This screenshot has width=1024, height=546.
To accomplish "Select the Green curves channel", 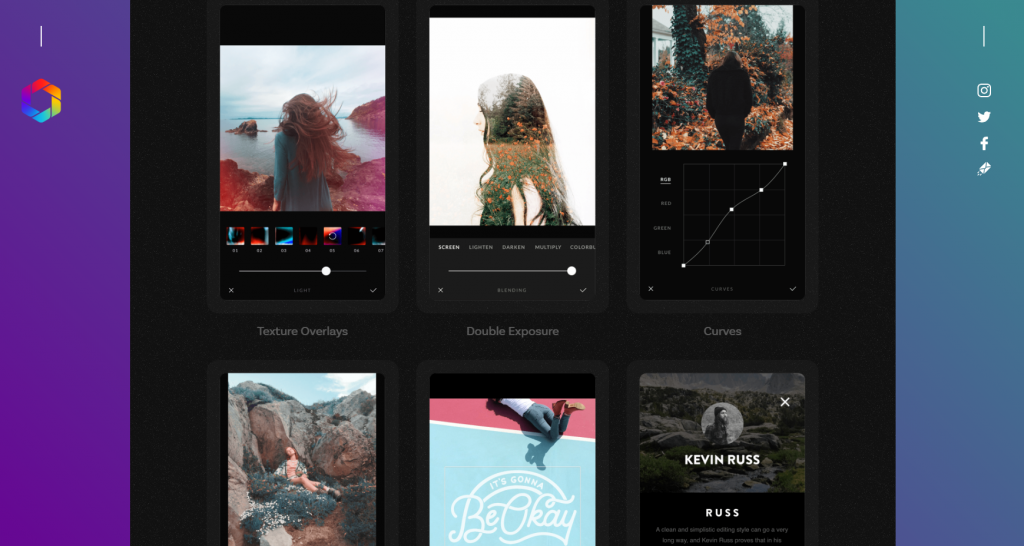I will (662, 228).
